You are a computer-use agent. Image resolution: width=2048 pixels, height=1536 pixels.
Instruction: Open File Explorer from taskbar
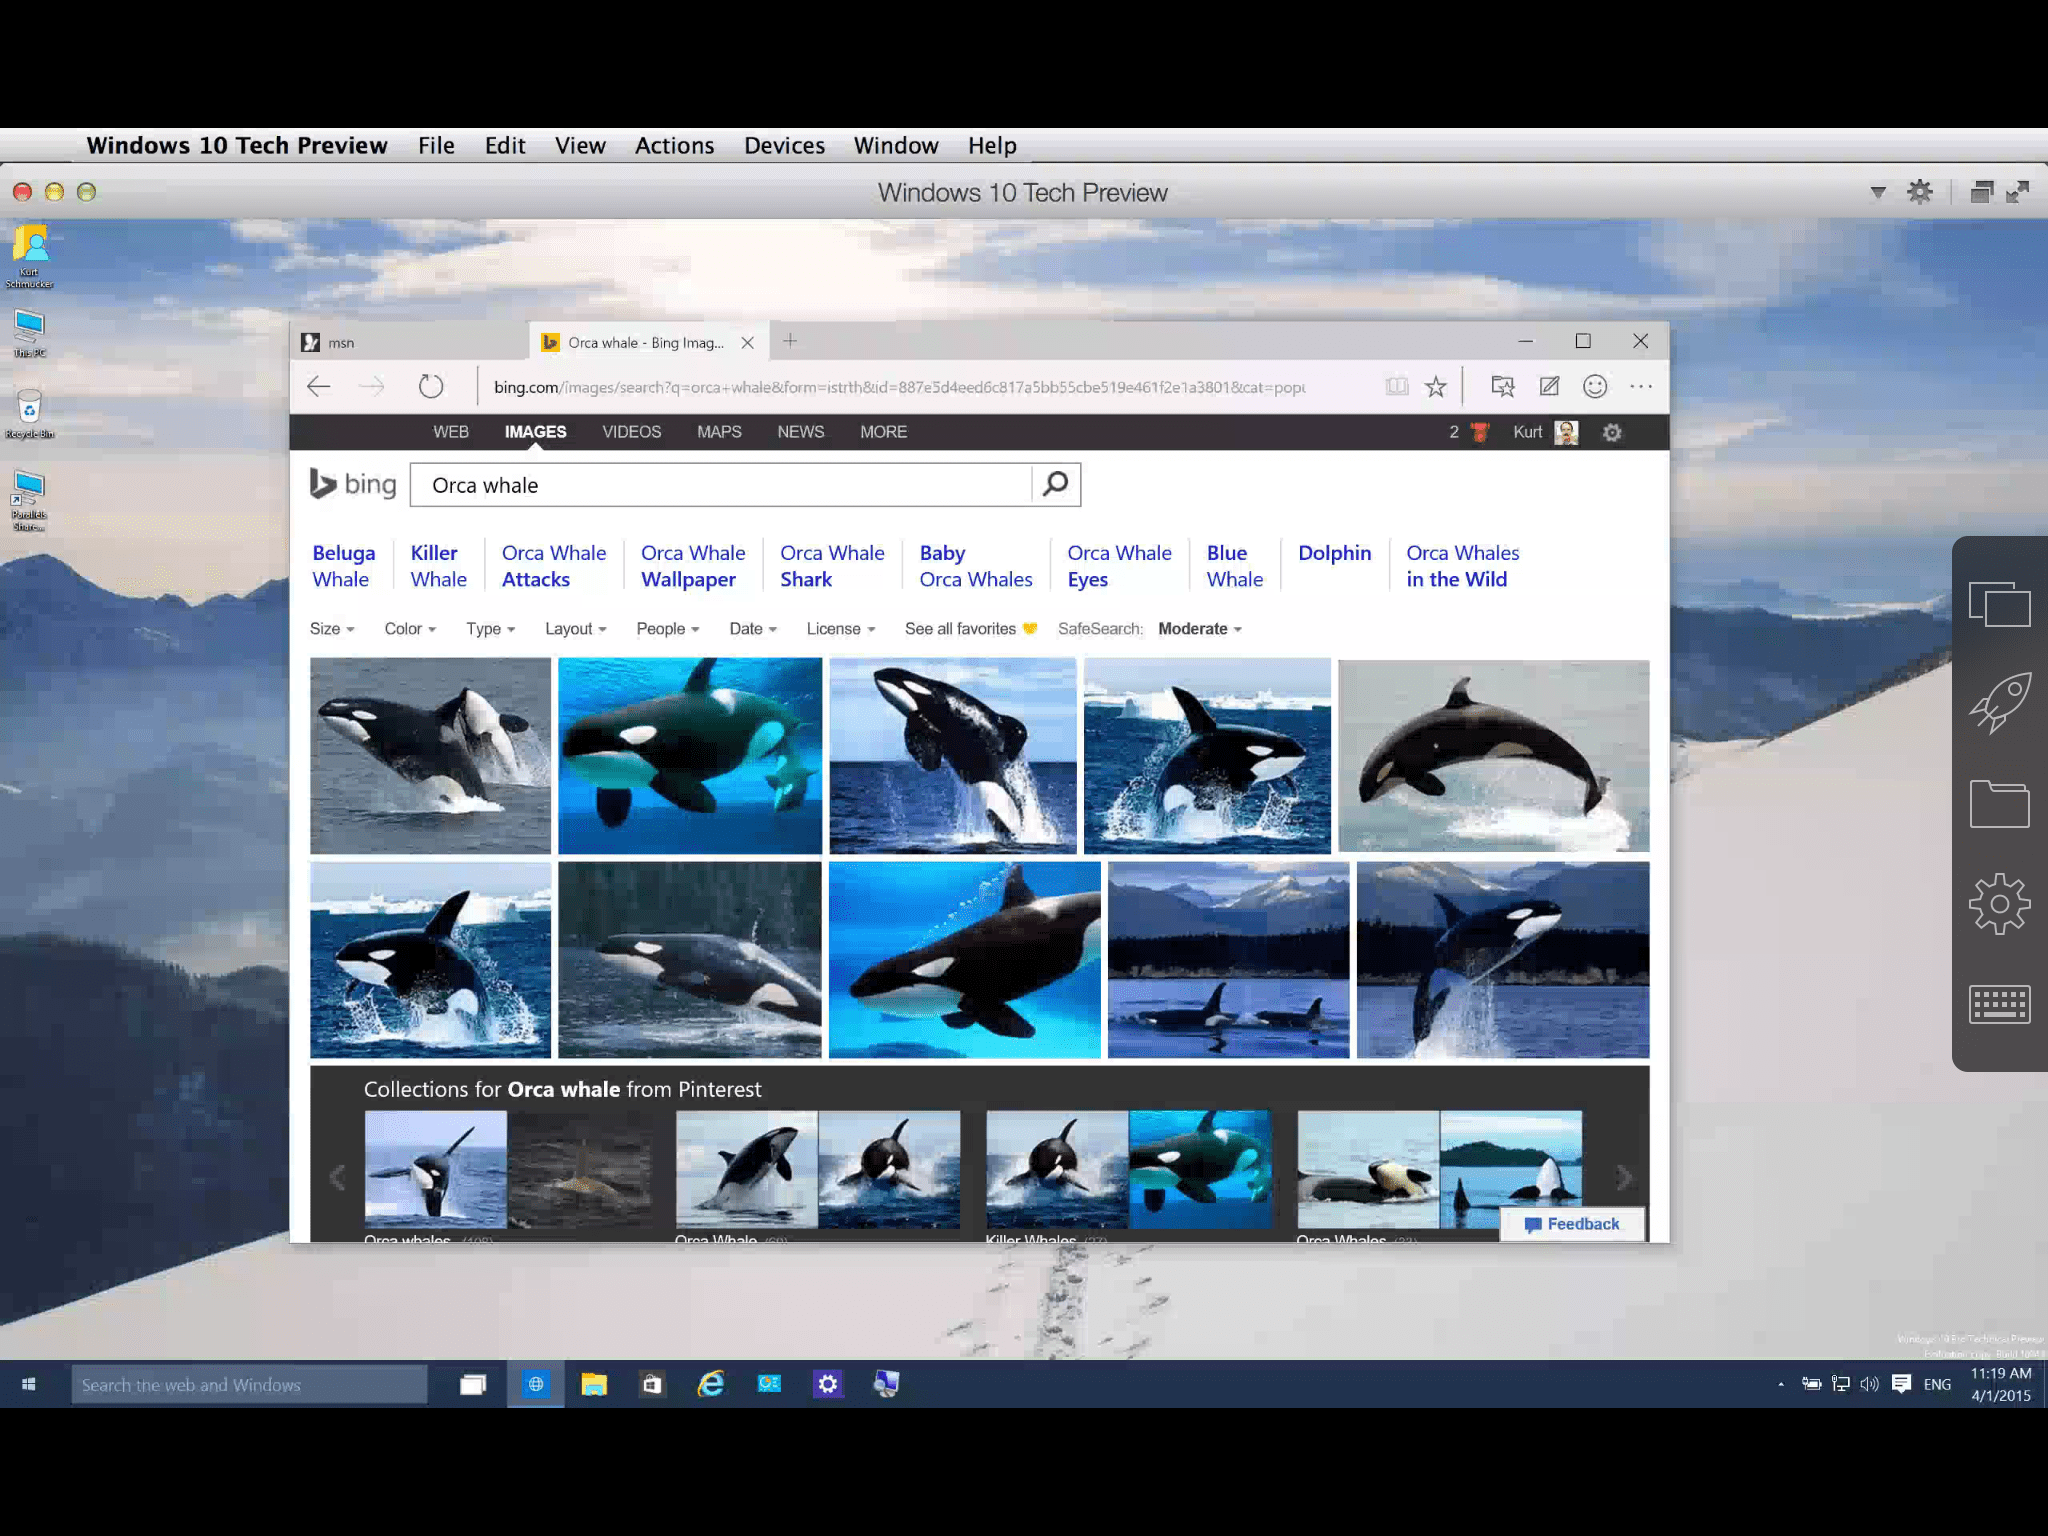594,1384
